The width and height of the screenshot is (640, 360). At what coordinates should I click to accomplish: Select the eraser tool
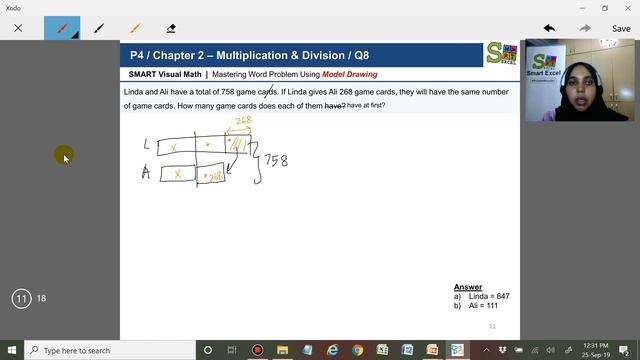pyautogui.click(x=171, y=28)
